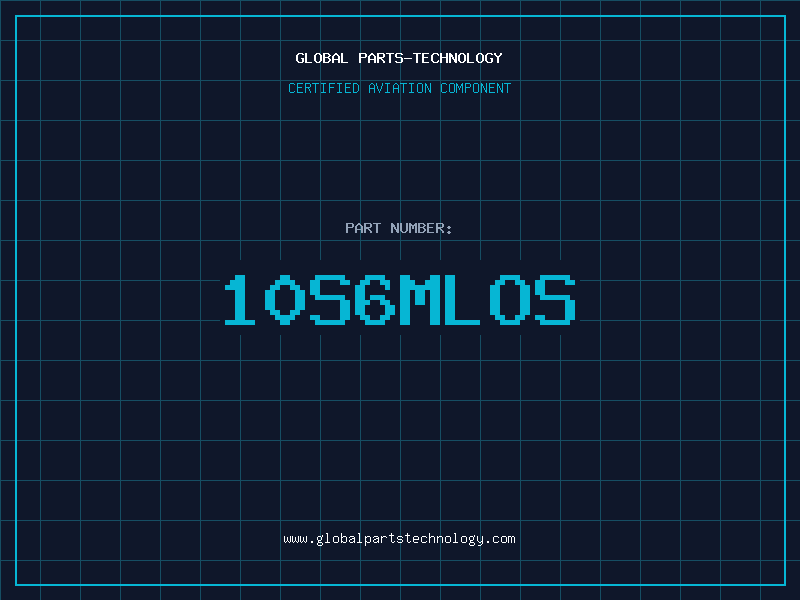Select the CERTIFIED AVIATION COMPONENT subtitle

[399, 88]
